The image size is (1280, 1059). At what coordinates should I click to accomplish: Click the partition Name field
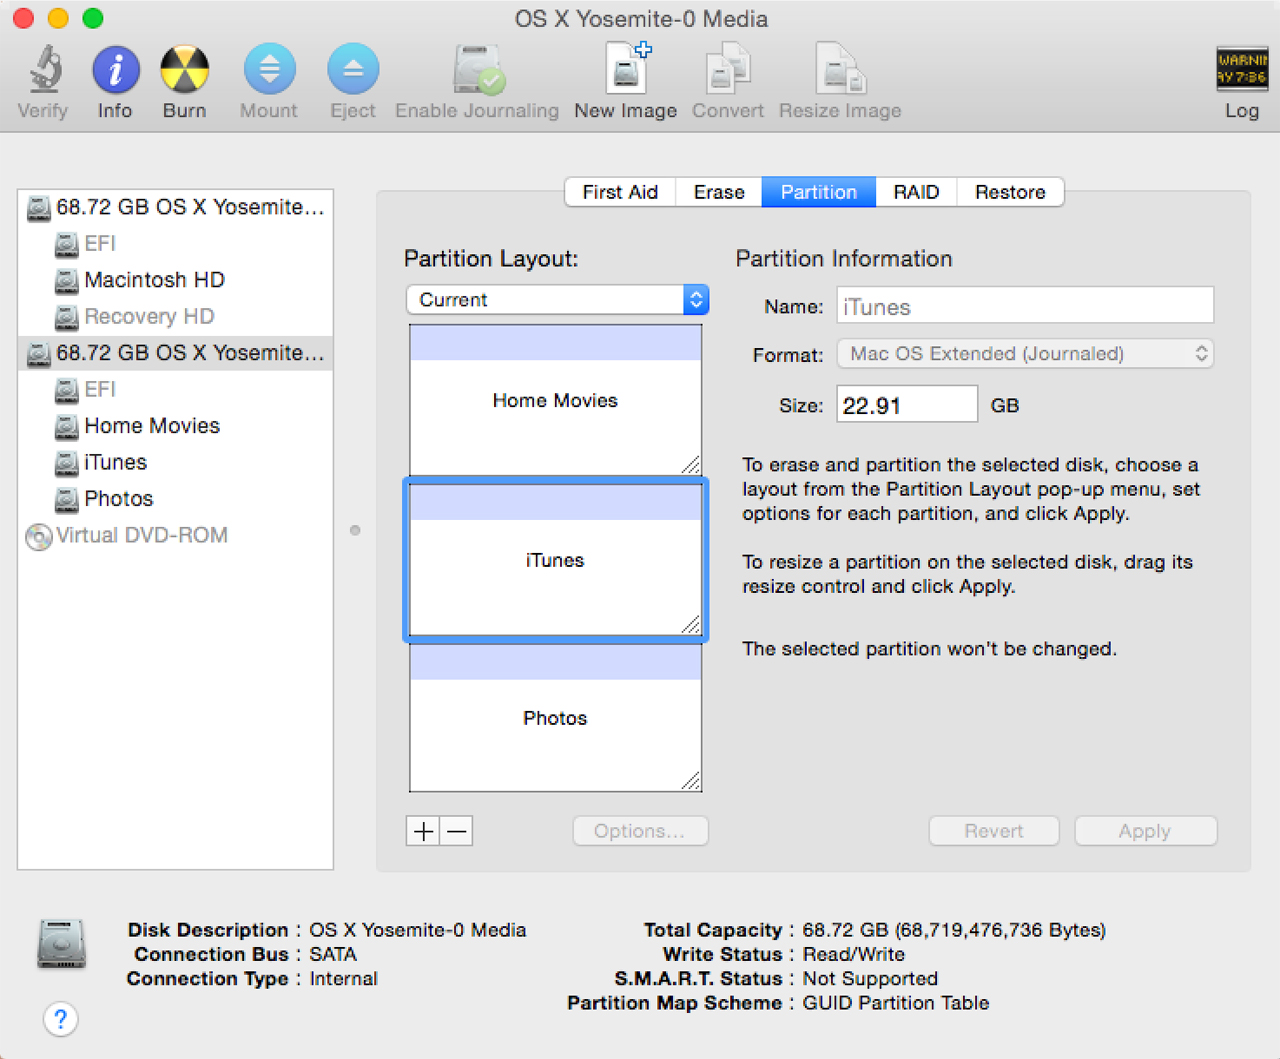click(1025, 306)
